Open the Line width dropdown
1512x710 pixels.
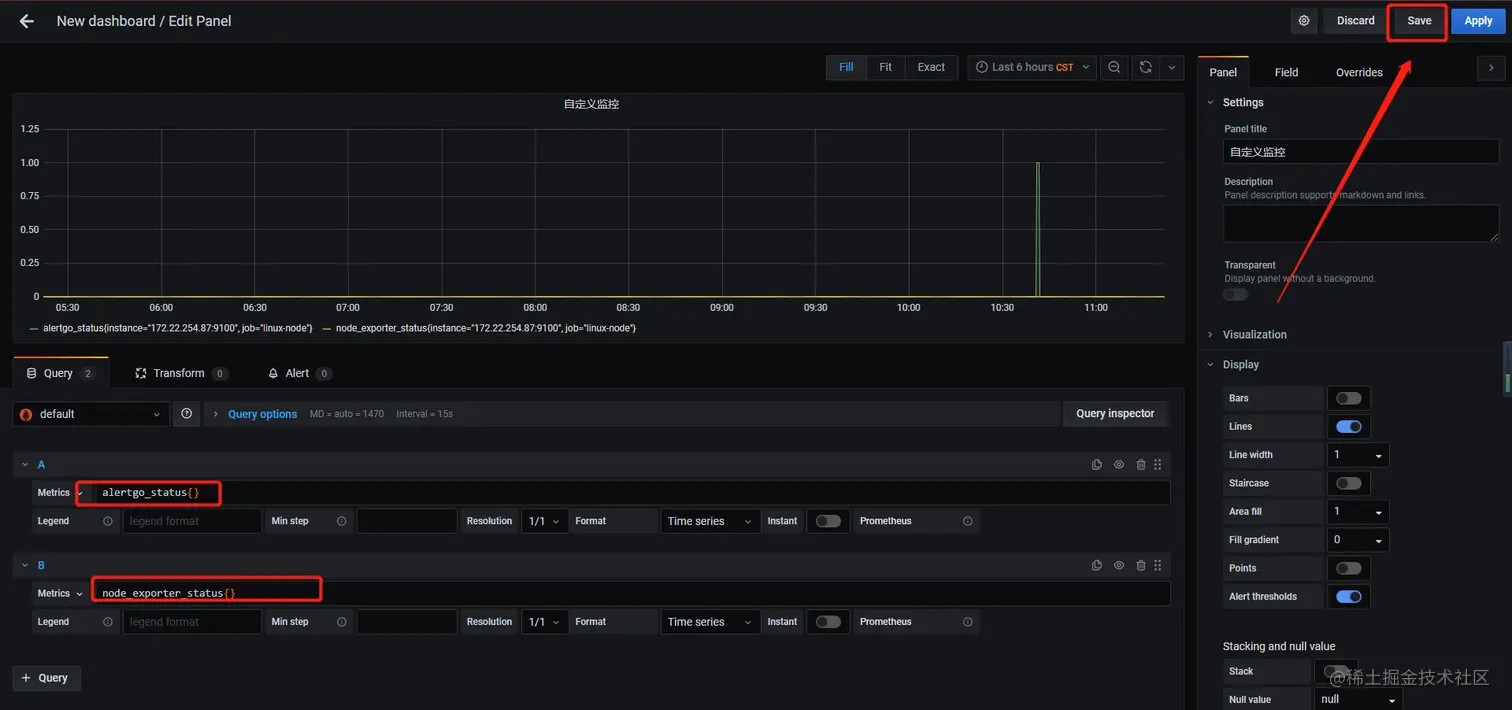click(x=1358, y=455)
